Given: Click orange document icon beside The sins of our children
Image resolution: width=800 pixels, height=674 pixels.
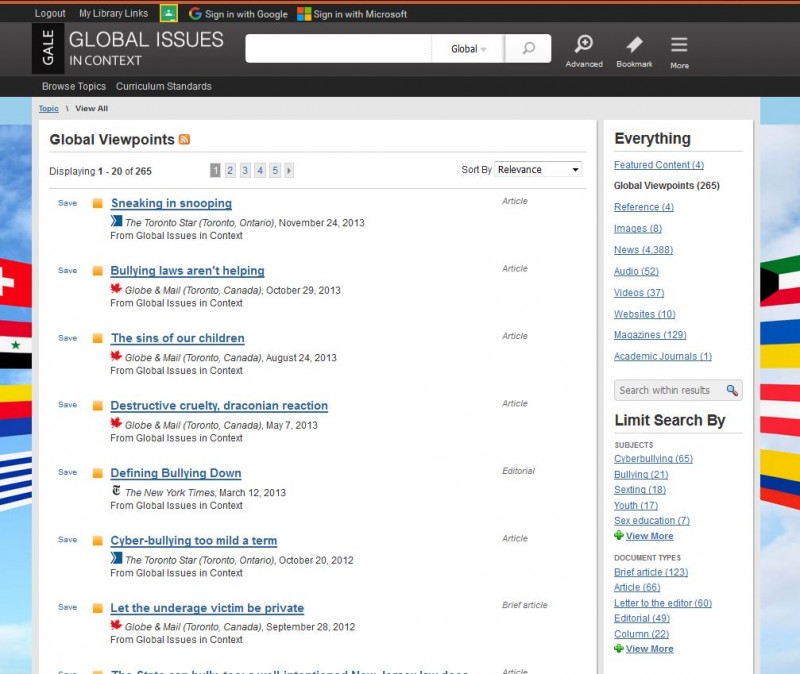Looking at the screenshot, I should (97, 338).
